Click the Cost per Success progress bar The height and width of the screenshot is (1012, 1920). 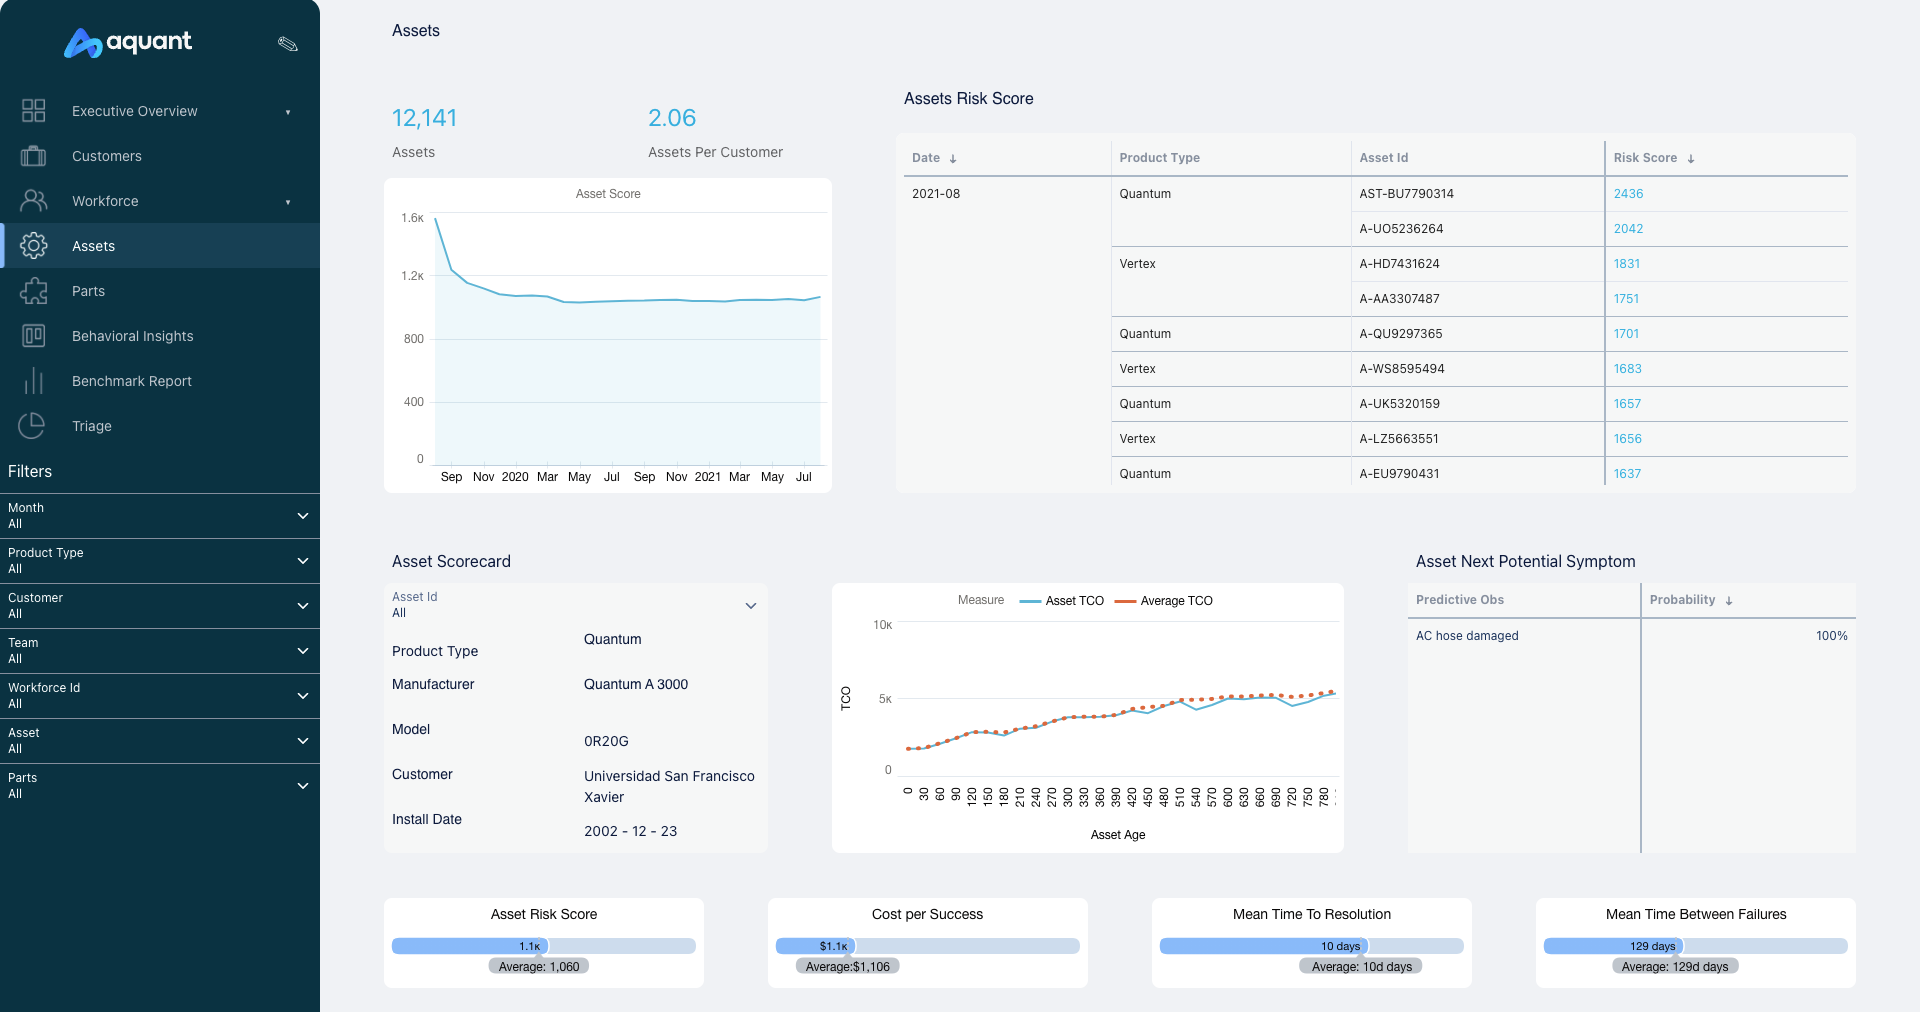click(926, 946)
